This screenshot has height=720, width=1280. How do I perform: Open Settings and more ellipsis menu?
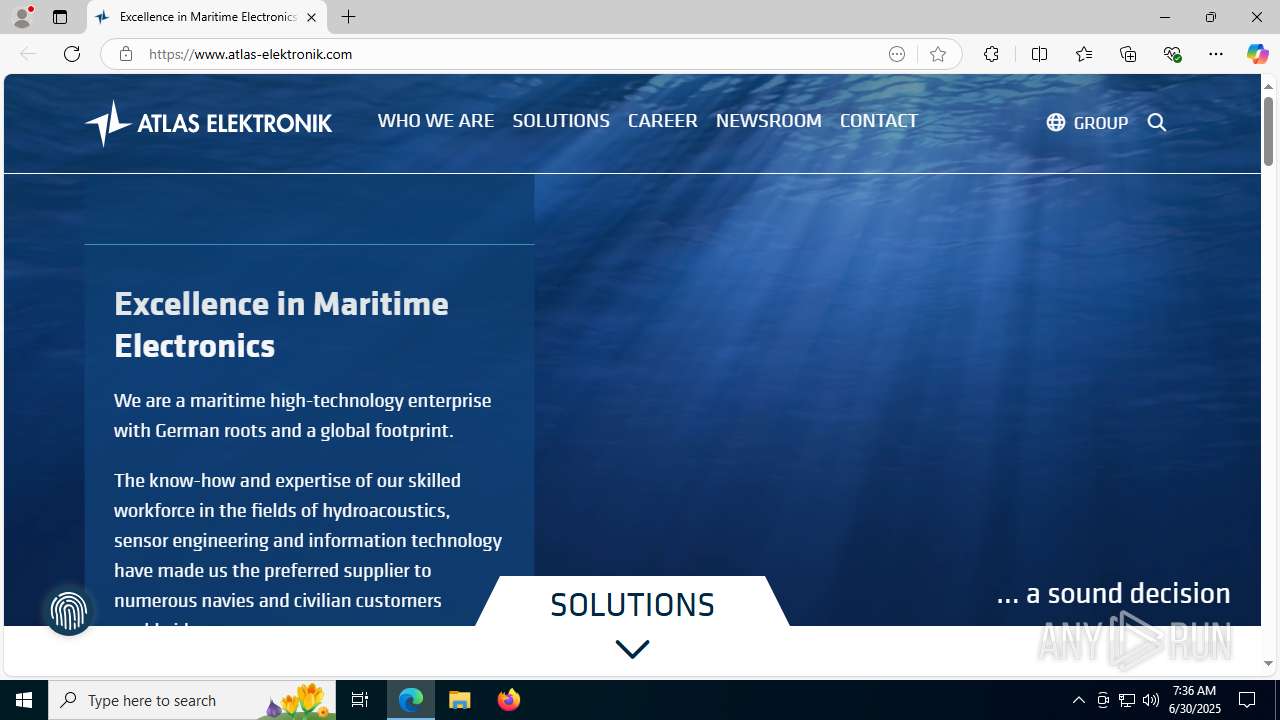tap(1216, 54)
